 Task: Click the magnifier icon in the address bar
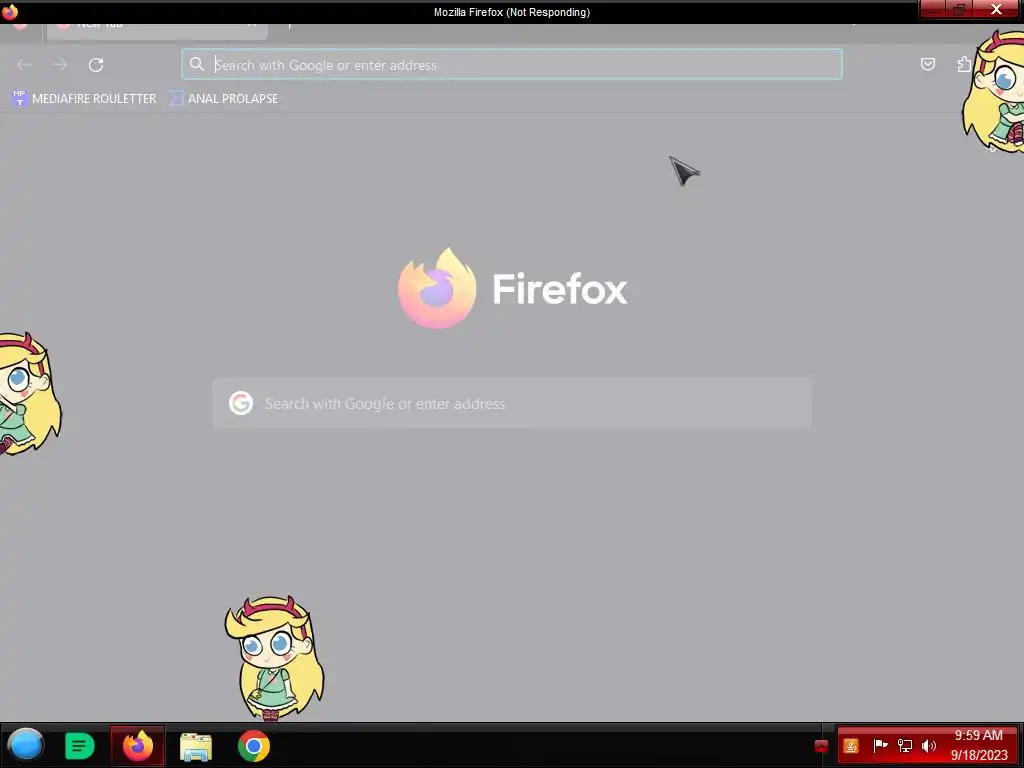(197, 64)
